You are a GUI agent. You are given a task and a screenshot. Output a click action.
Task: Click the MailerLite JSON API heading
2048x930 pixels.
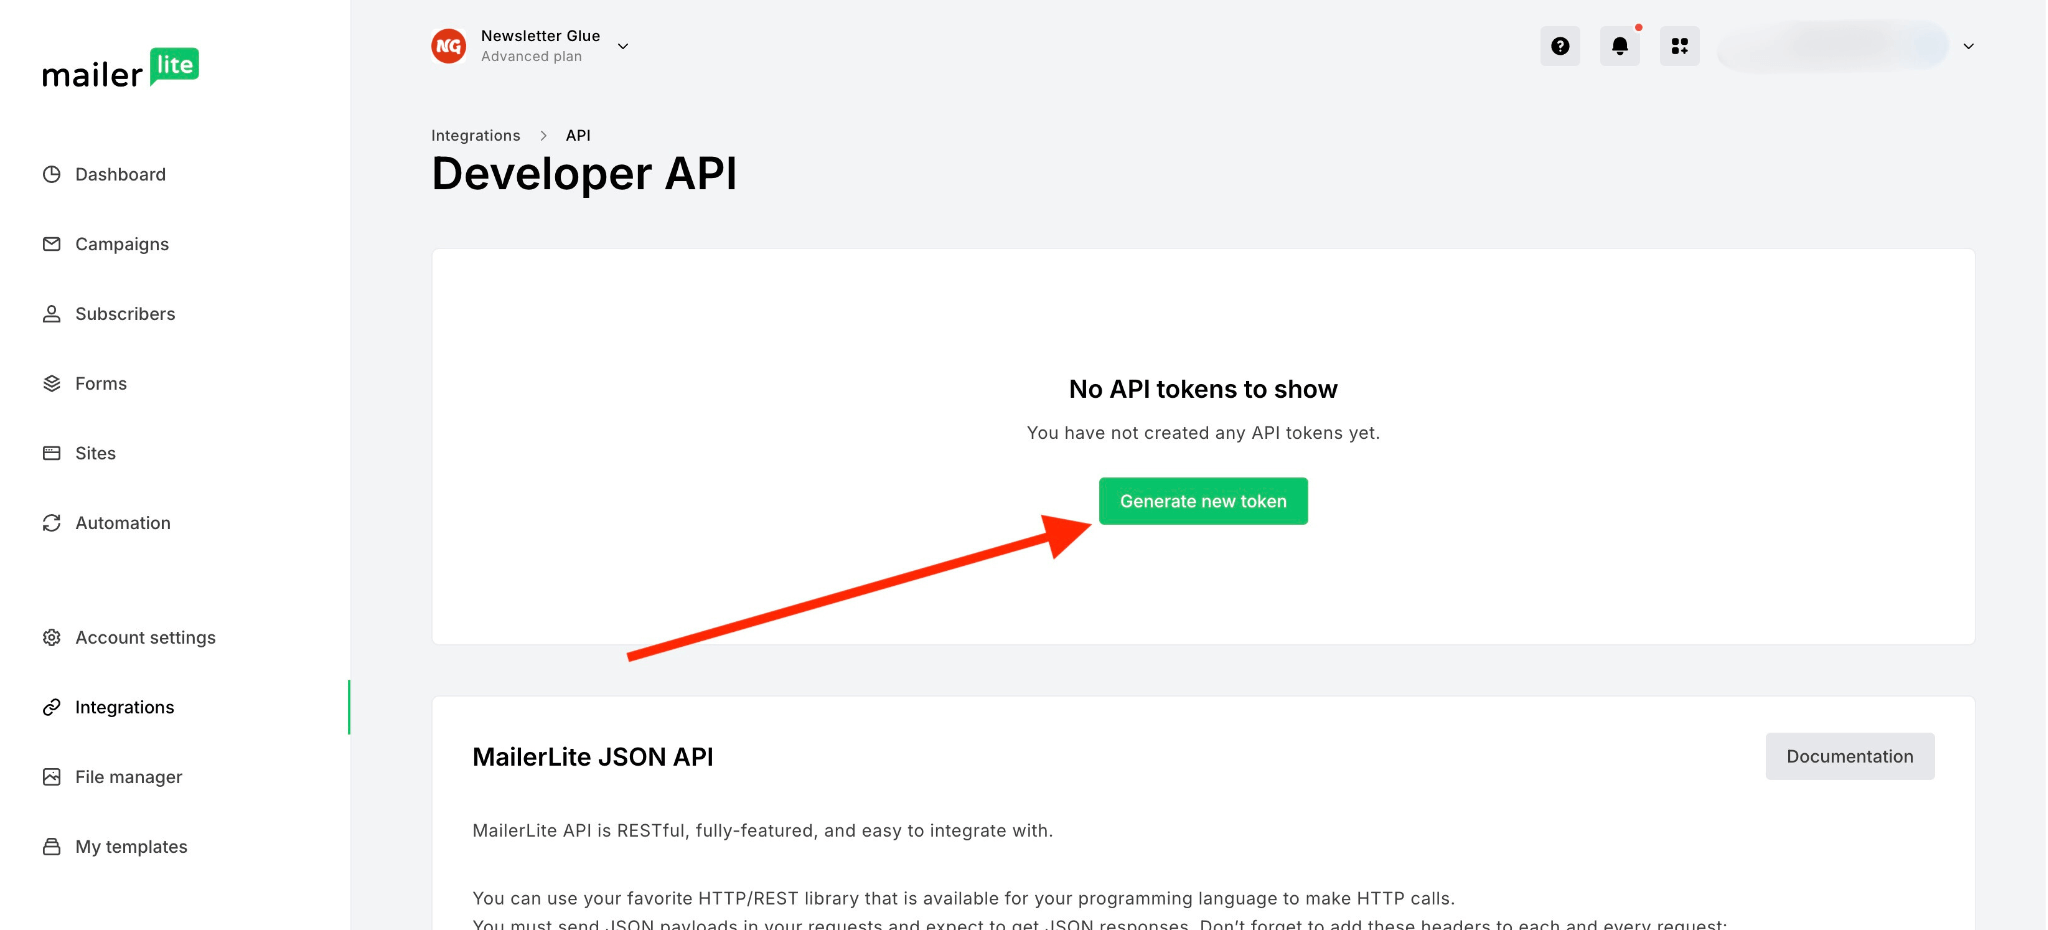pyautogui.click(x=593, y=757)
